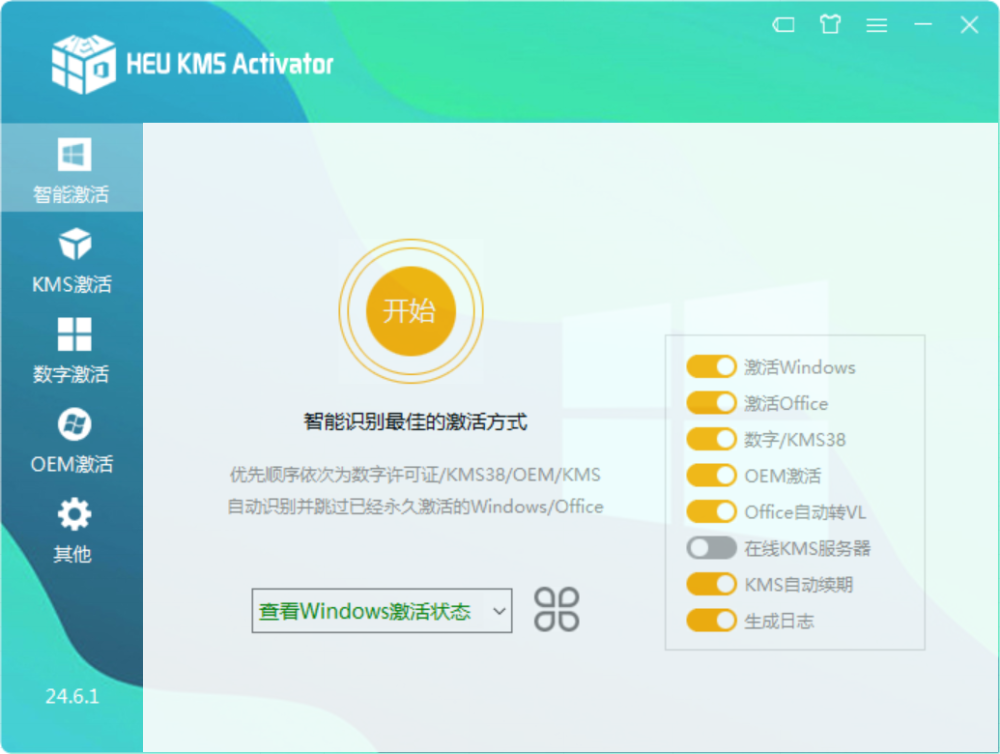Switch to the KMS激活 tab
The height and width of the screenshot is (754, 1000).
coord(72,261)
